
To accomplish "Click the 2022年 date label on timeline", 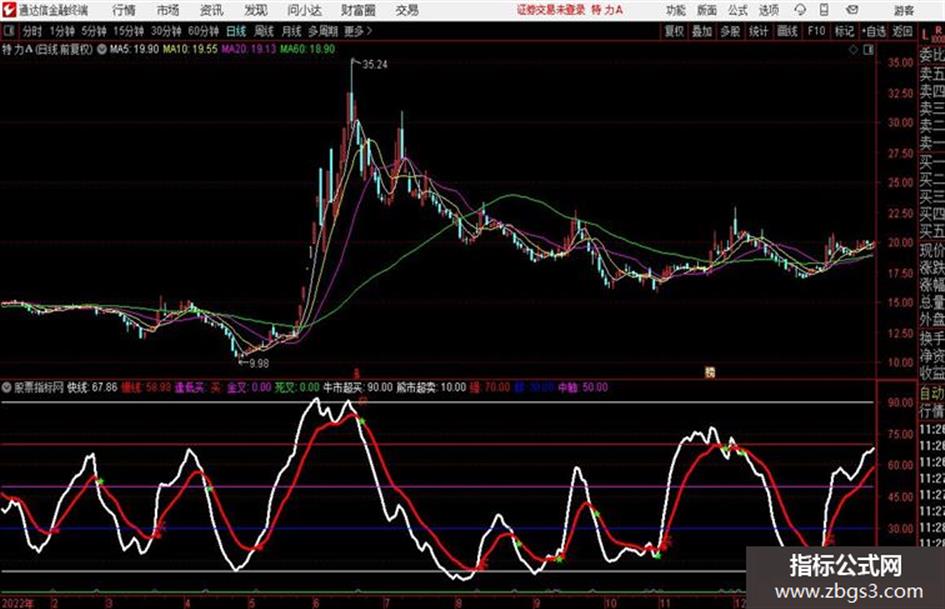I will (17, 602).
